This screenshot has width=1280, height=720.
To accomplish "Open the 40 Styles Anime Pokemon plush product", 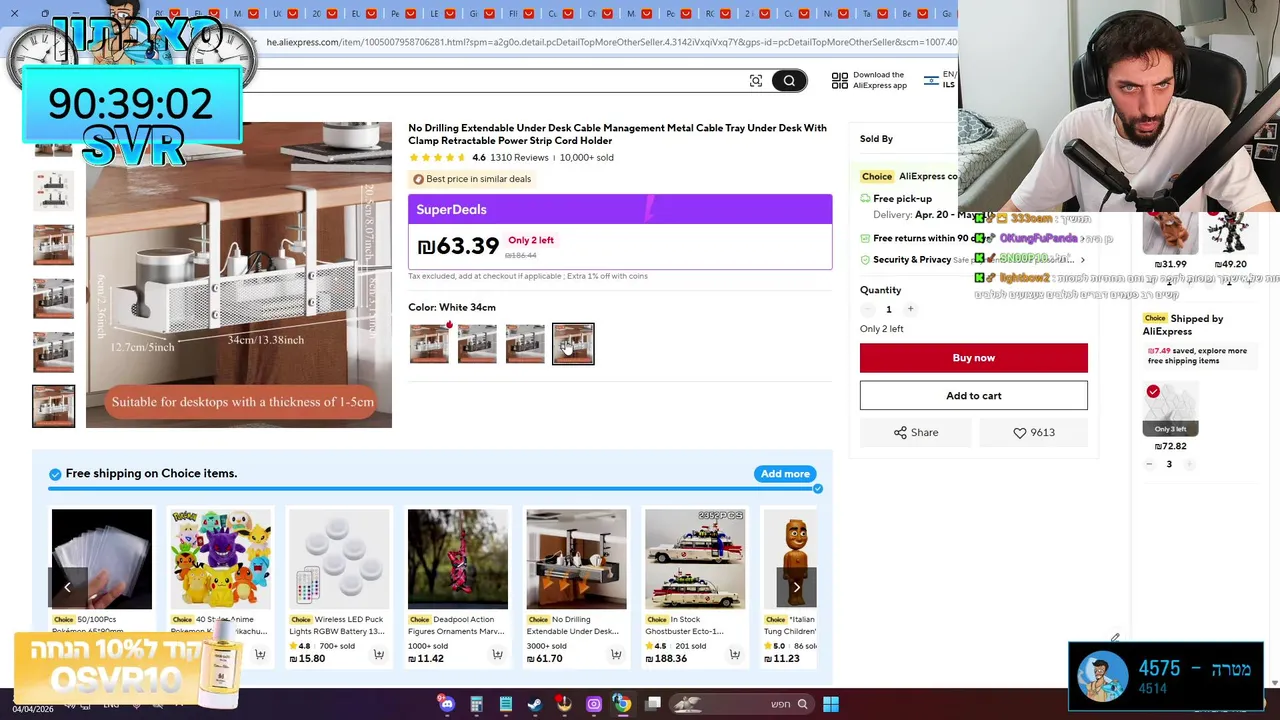I will 220,559.
